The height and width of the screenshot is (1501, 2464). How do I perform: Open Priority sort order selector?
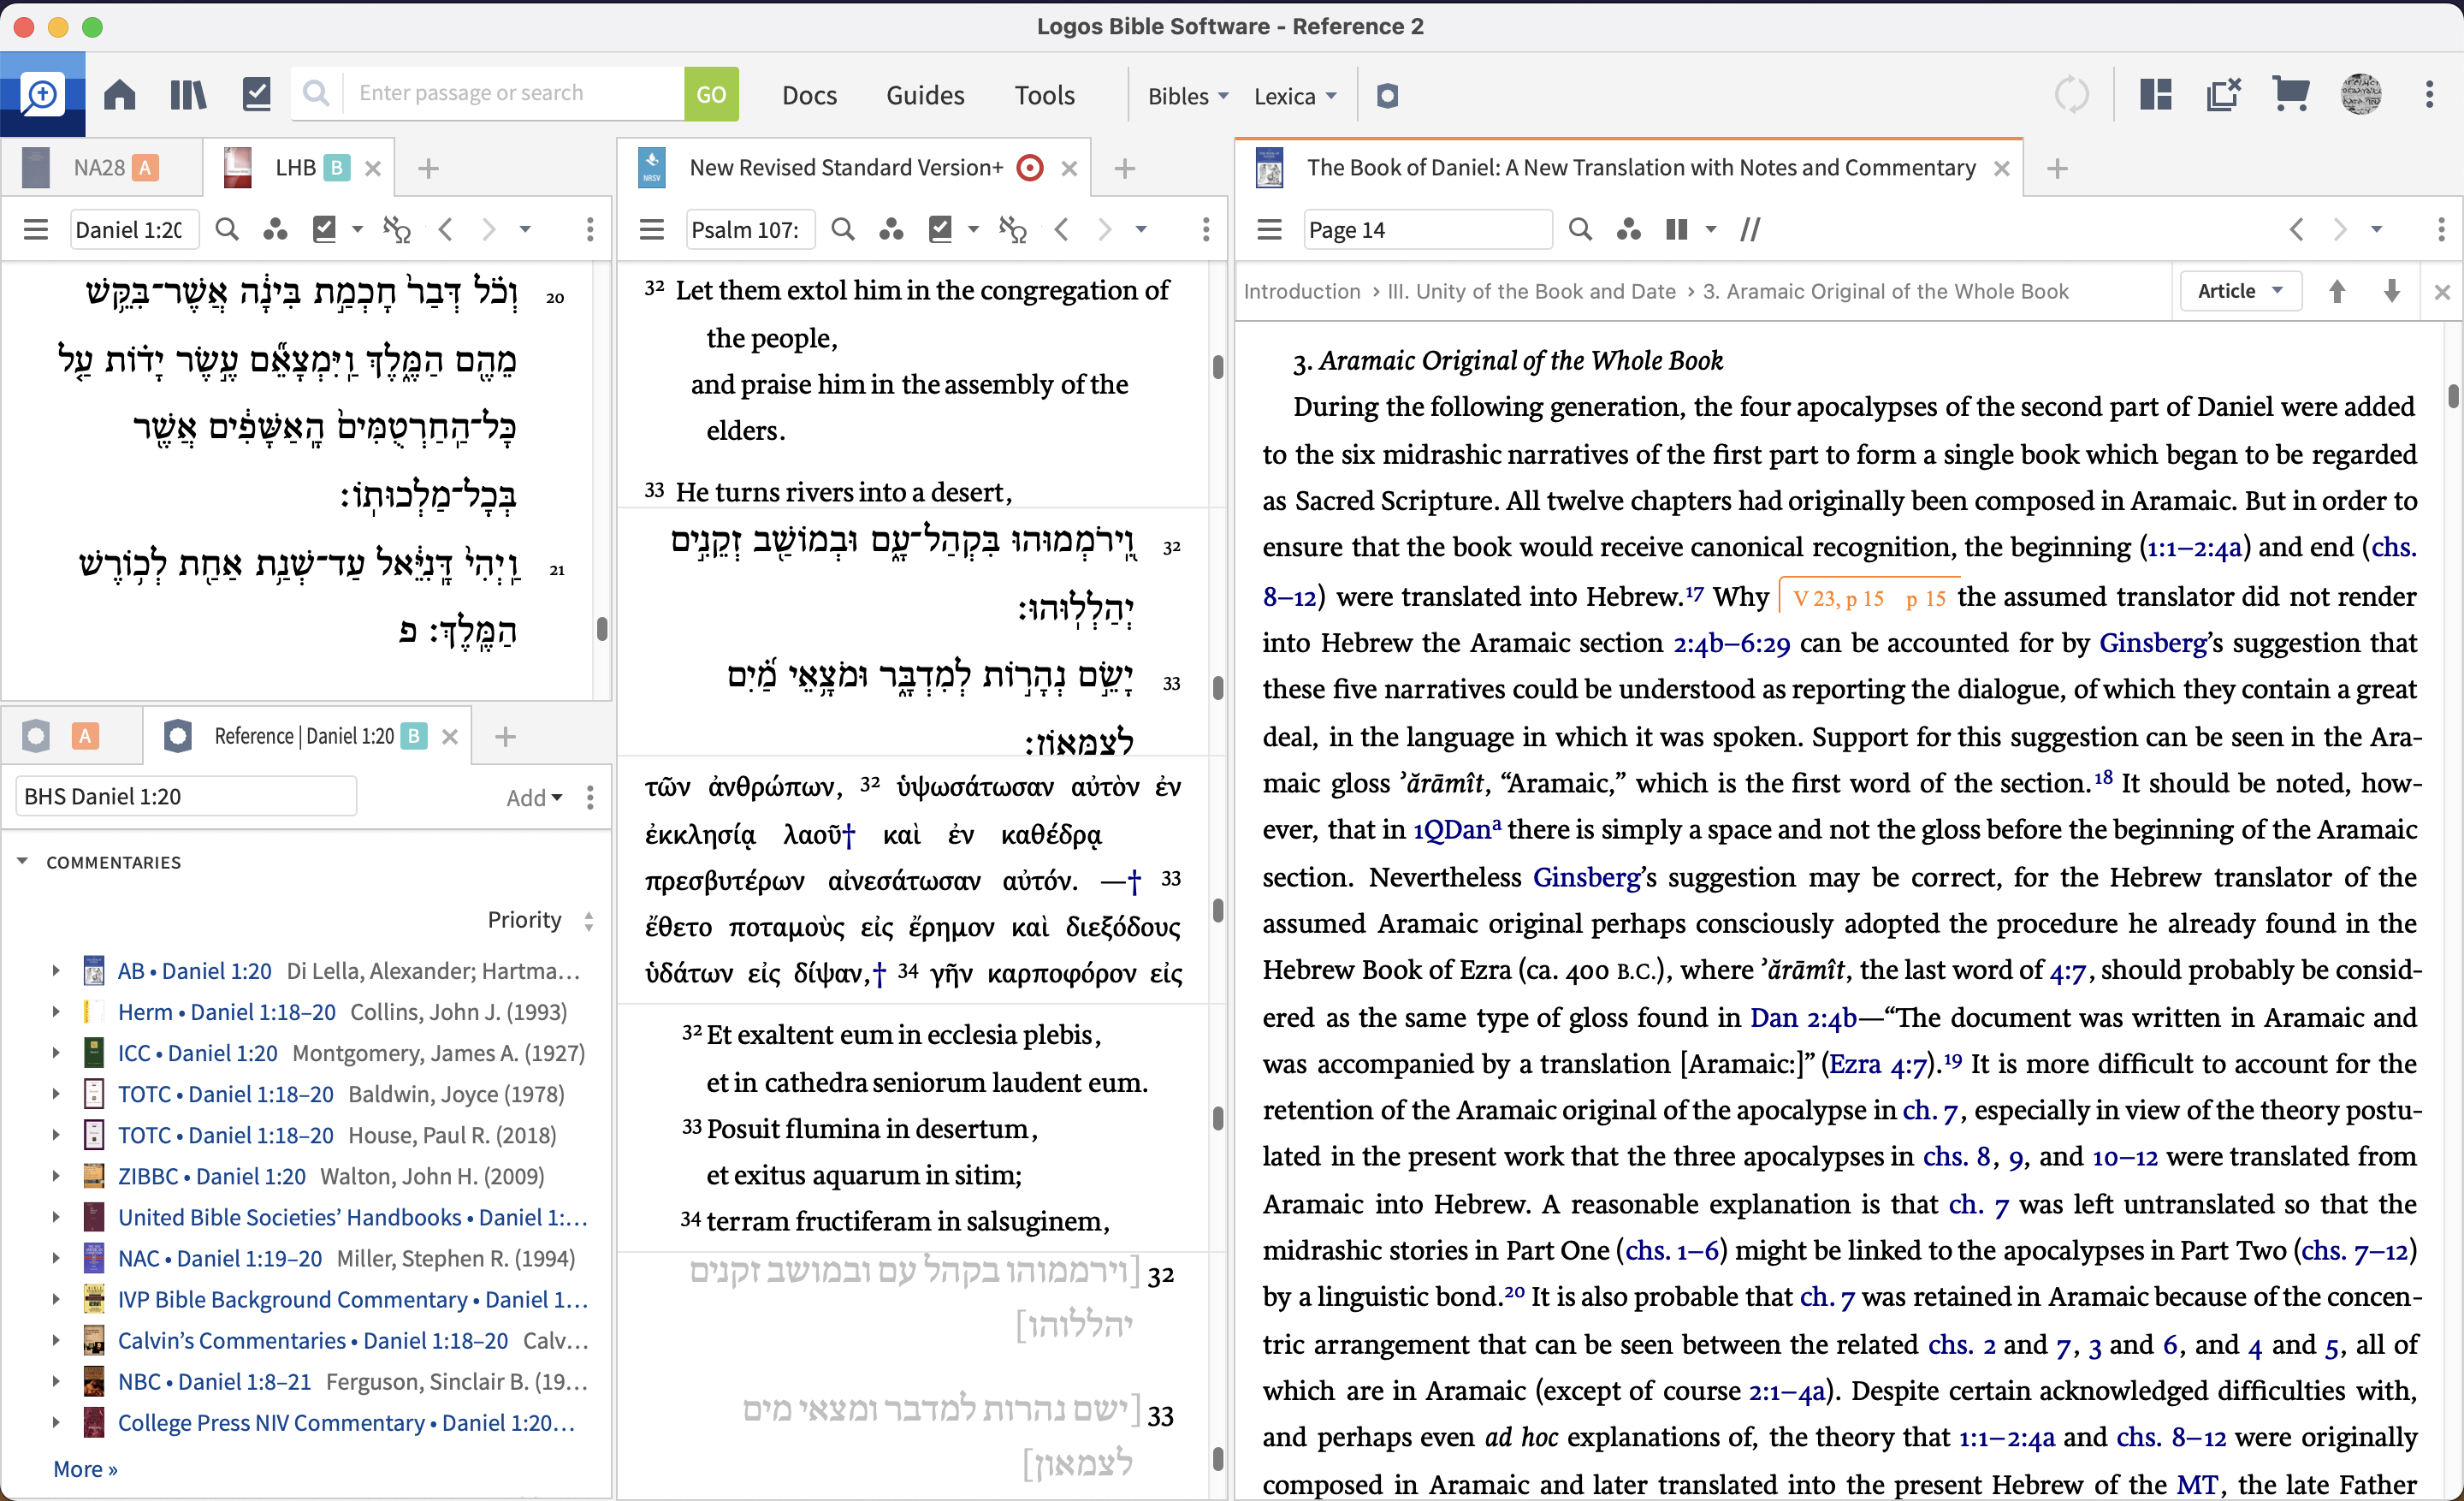point(541,920)
